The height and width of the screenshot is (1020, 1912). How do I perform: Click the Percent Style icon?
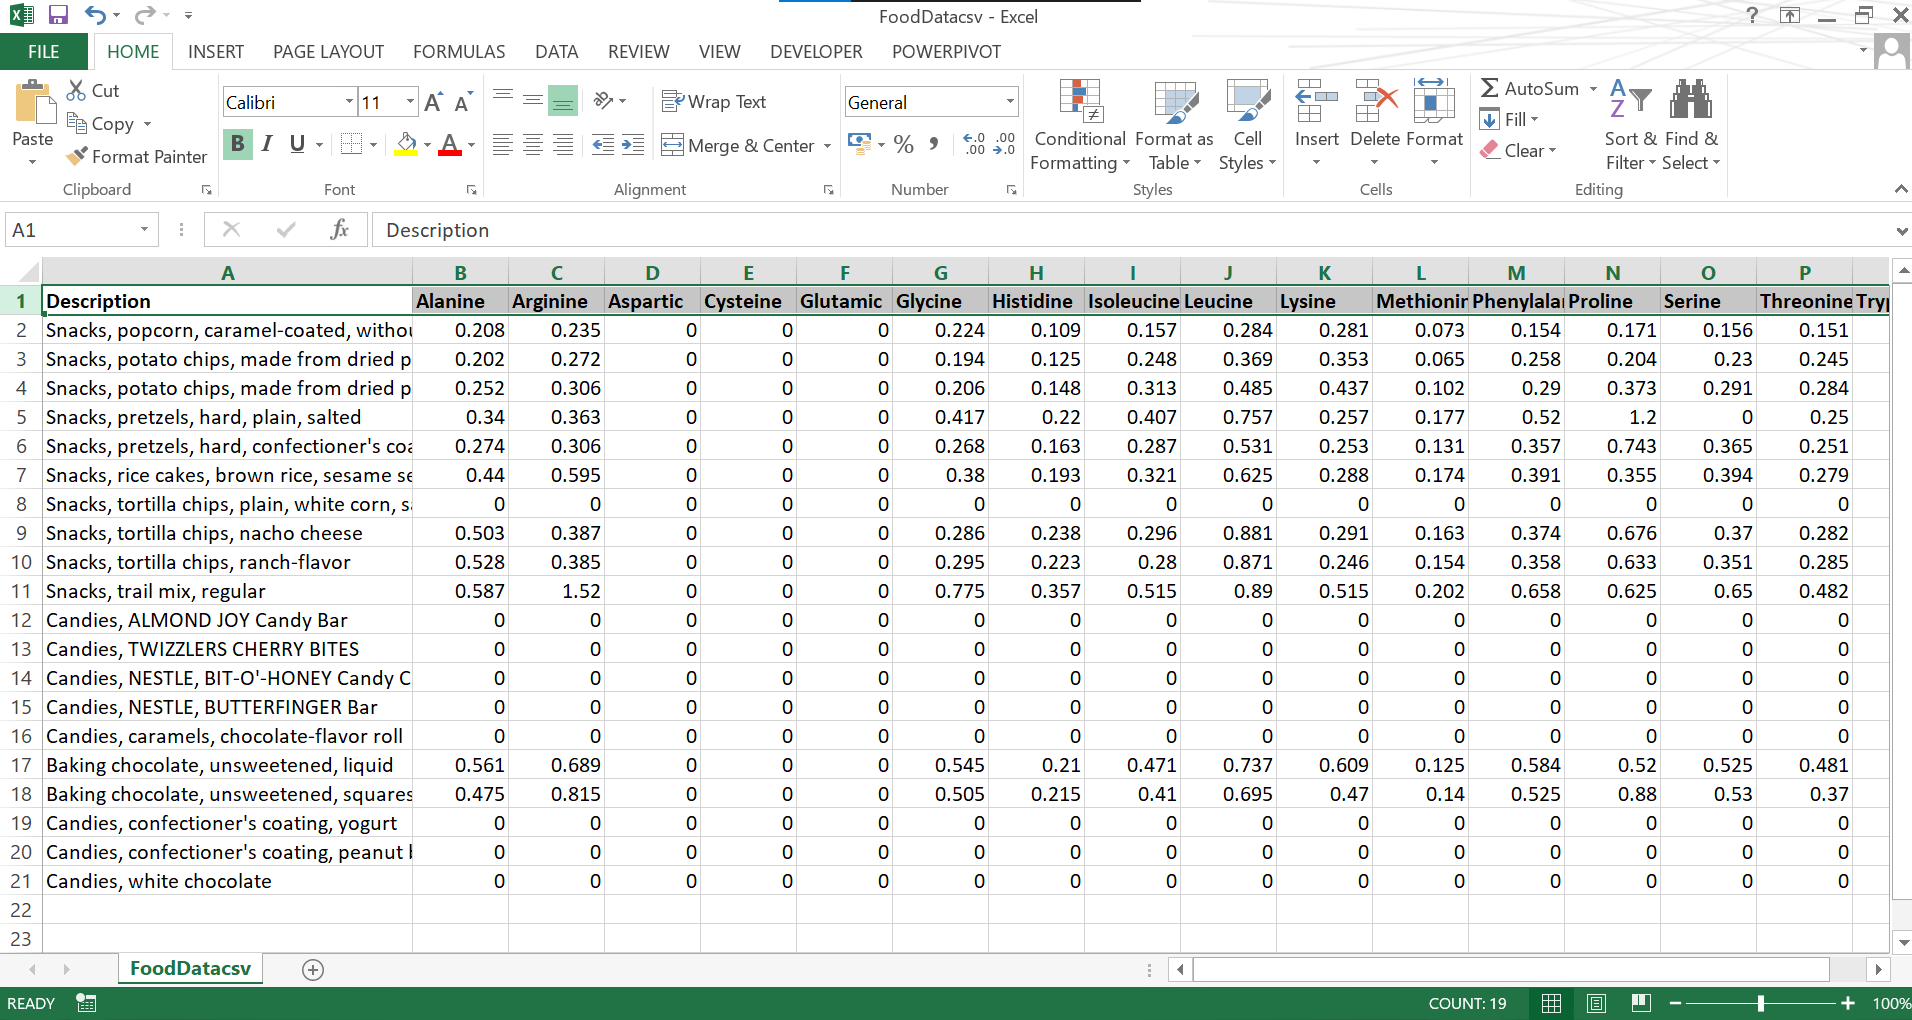[904, 145]
